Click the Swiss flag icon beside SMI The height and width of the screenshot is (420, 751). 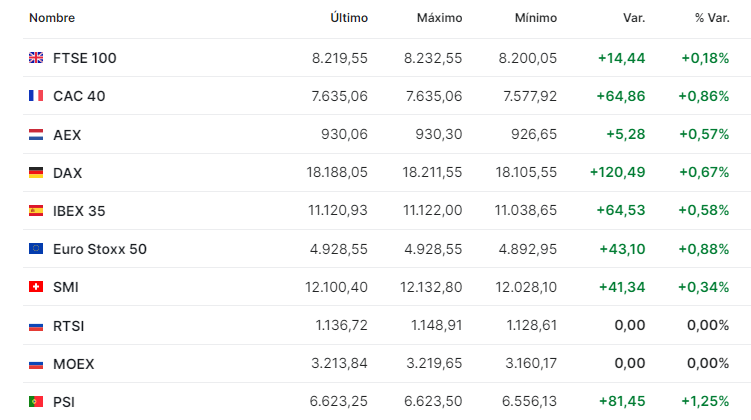36,287
